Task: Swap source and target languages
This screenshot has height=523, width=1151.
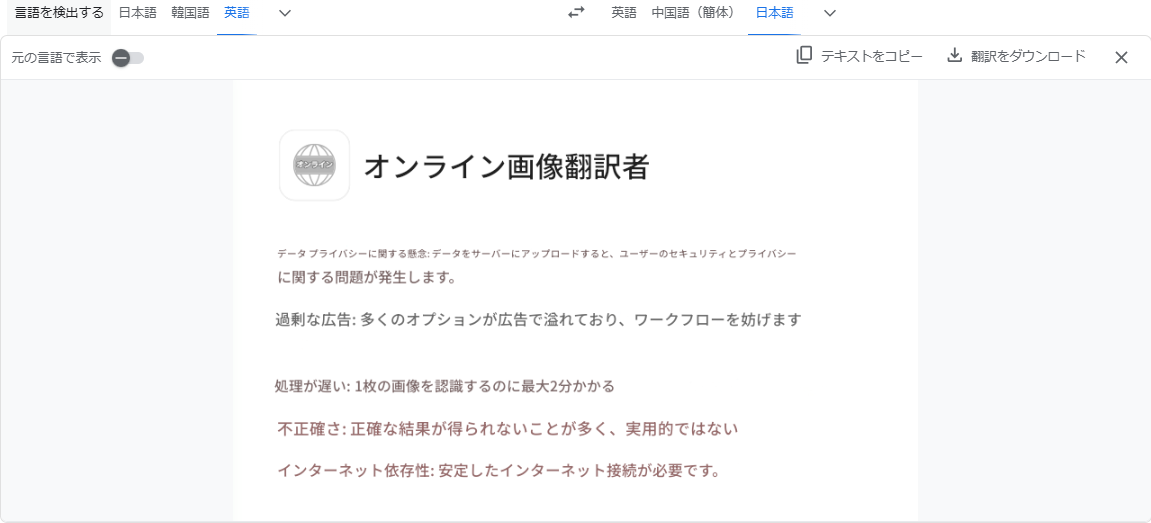Action: 576,12
